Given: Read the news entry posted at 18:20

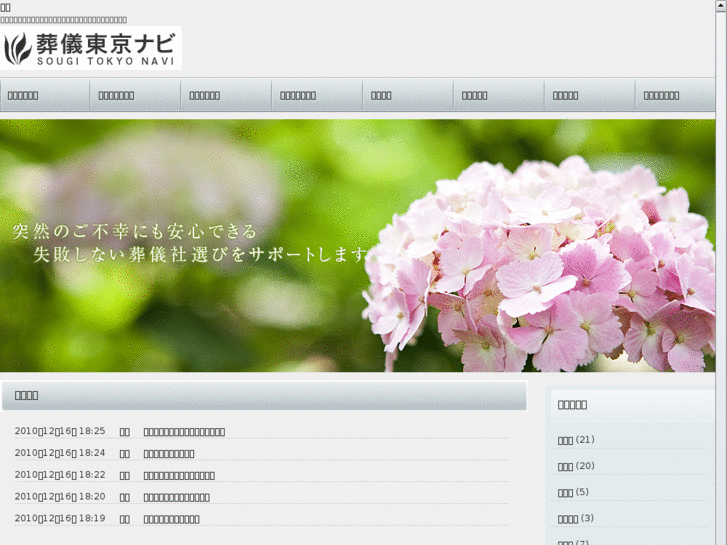Looking at the screenshot, I should [x=176, y=497].
